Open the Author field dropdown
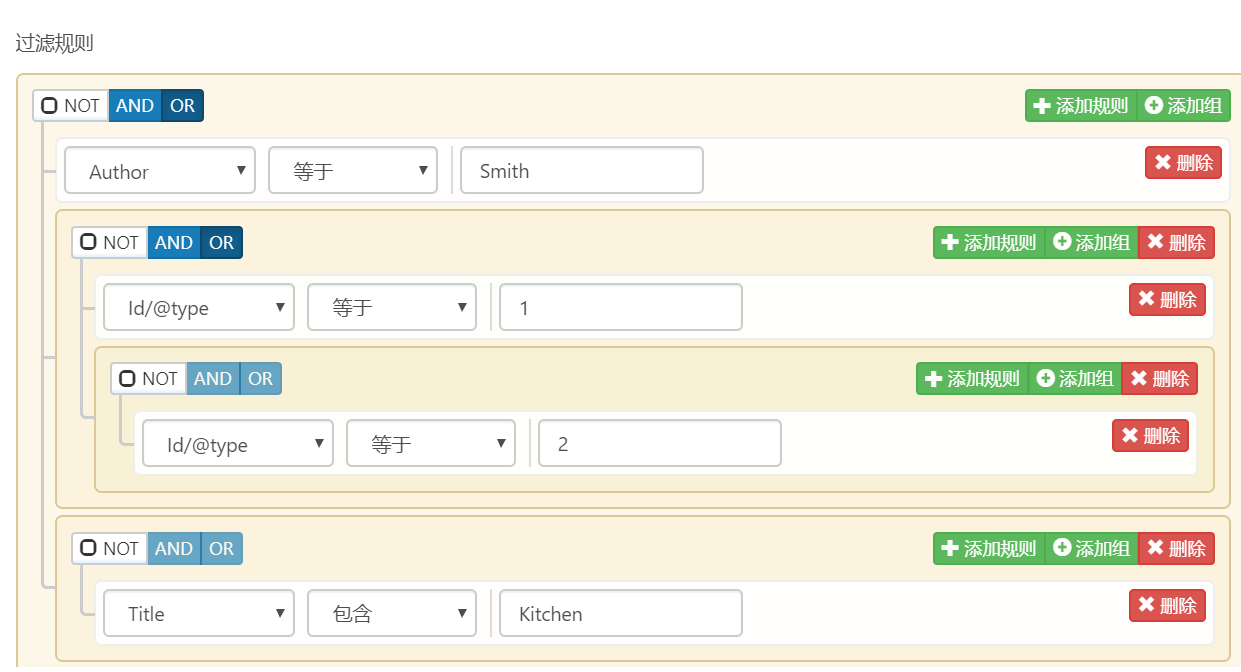 pos(160,171)
